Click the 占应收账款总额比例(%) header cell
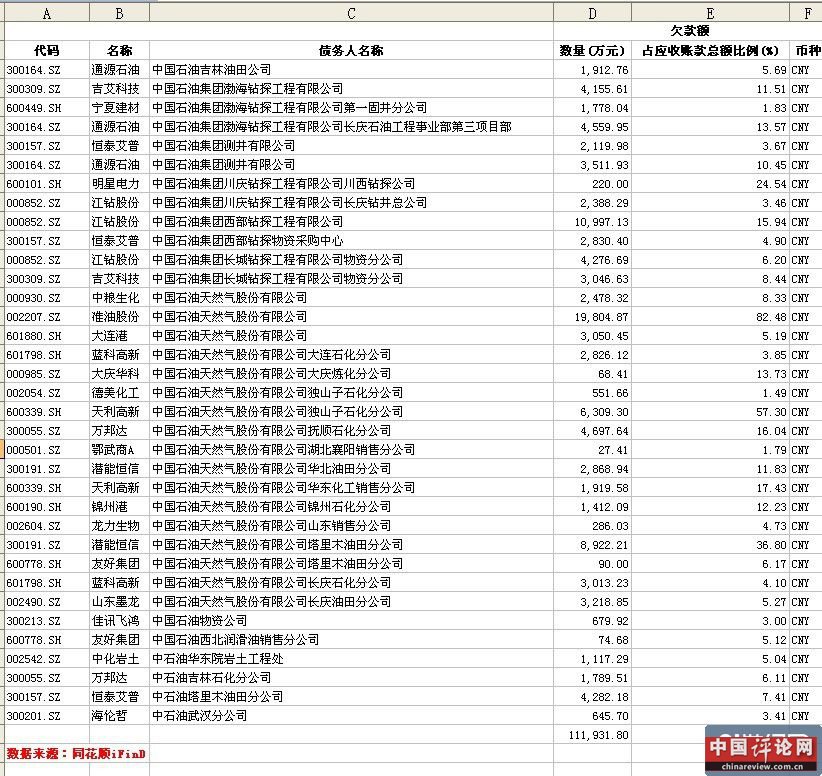Screen dimensions: 822x776 pos(710,50)
